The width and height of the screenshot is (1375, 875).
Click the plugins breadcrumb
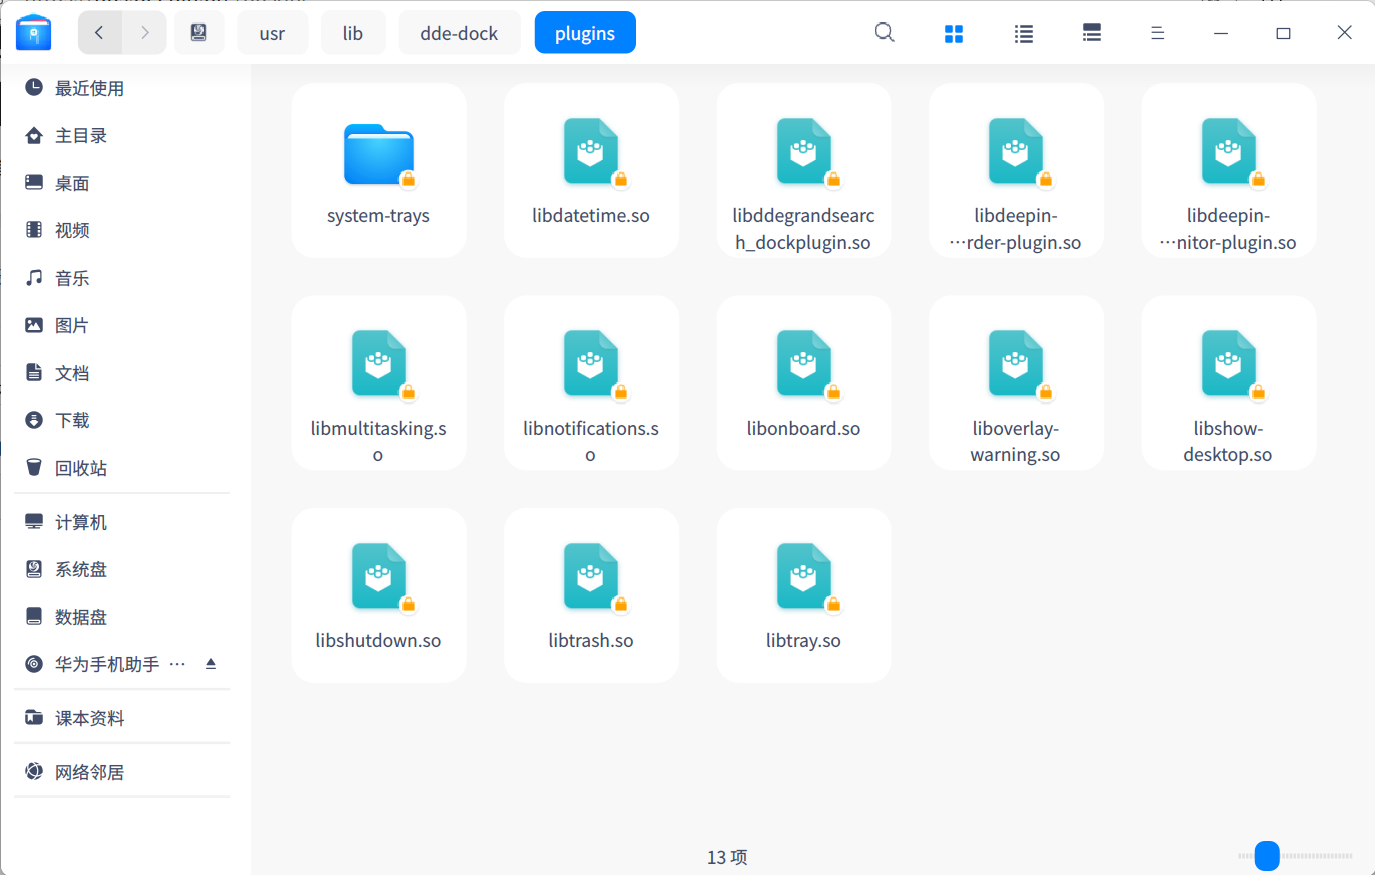585,33
